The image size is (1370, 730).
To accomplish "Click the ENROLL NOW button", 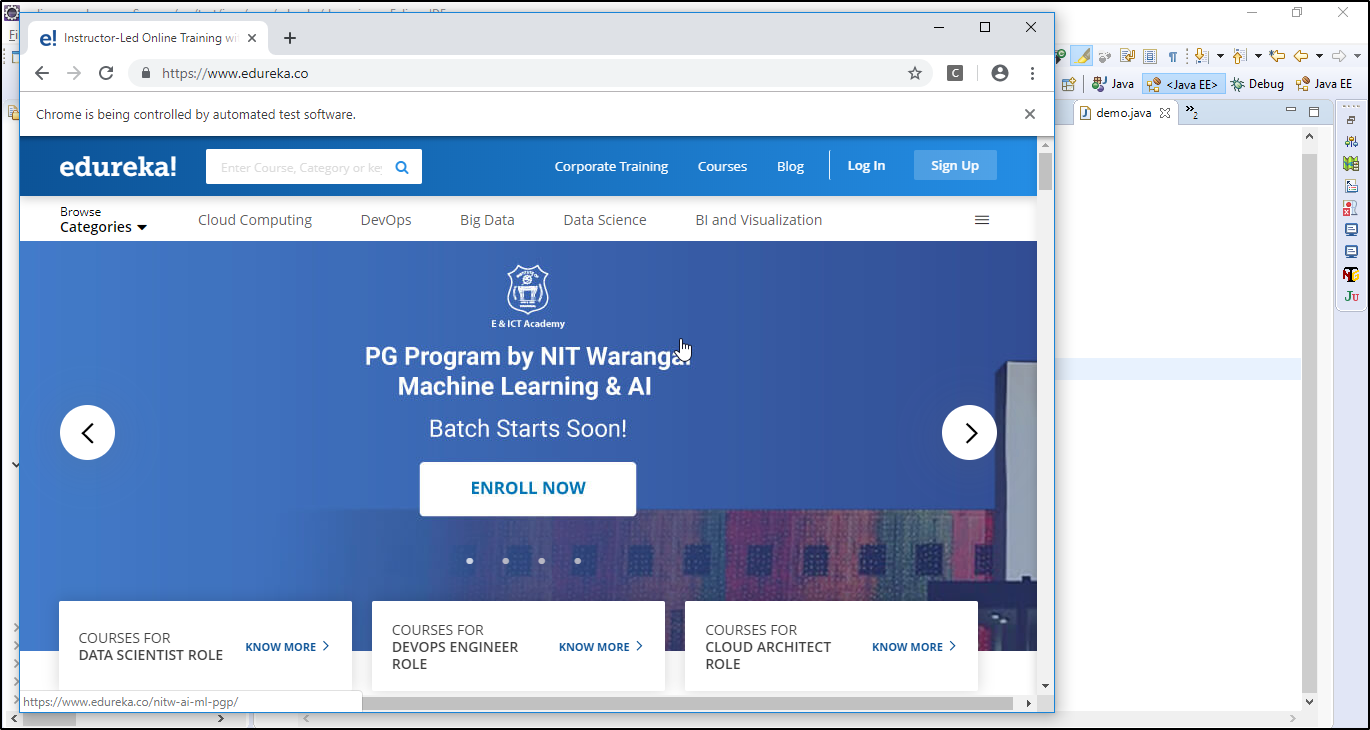I will point(527,488).
